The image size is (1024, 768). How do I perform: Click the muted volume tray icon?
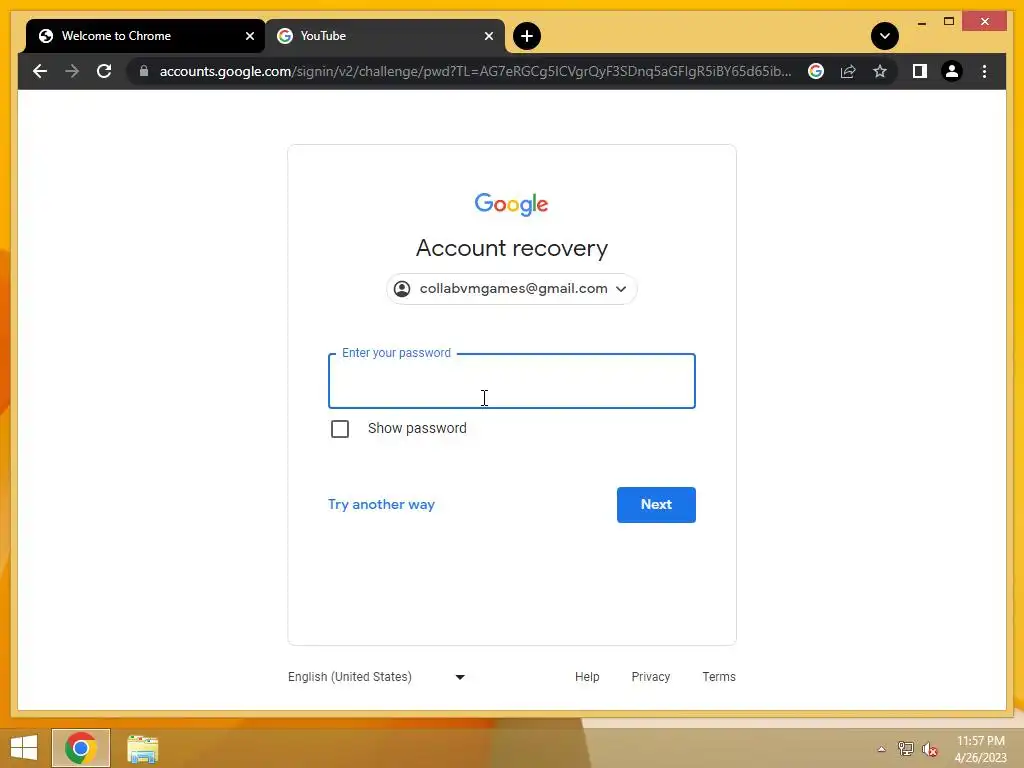pyautogui.click(x=930, y=749)
